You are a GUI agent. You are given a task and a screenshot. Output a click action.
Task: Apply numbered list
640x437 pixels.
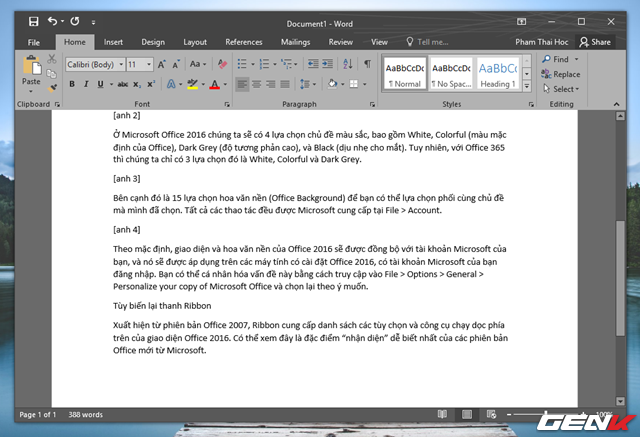point(264,64)
